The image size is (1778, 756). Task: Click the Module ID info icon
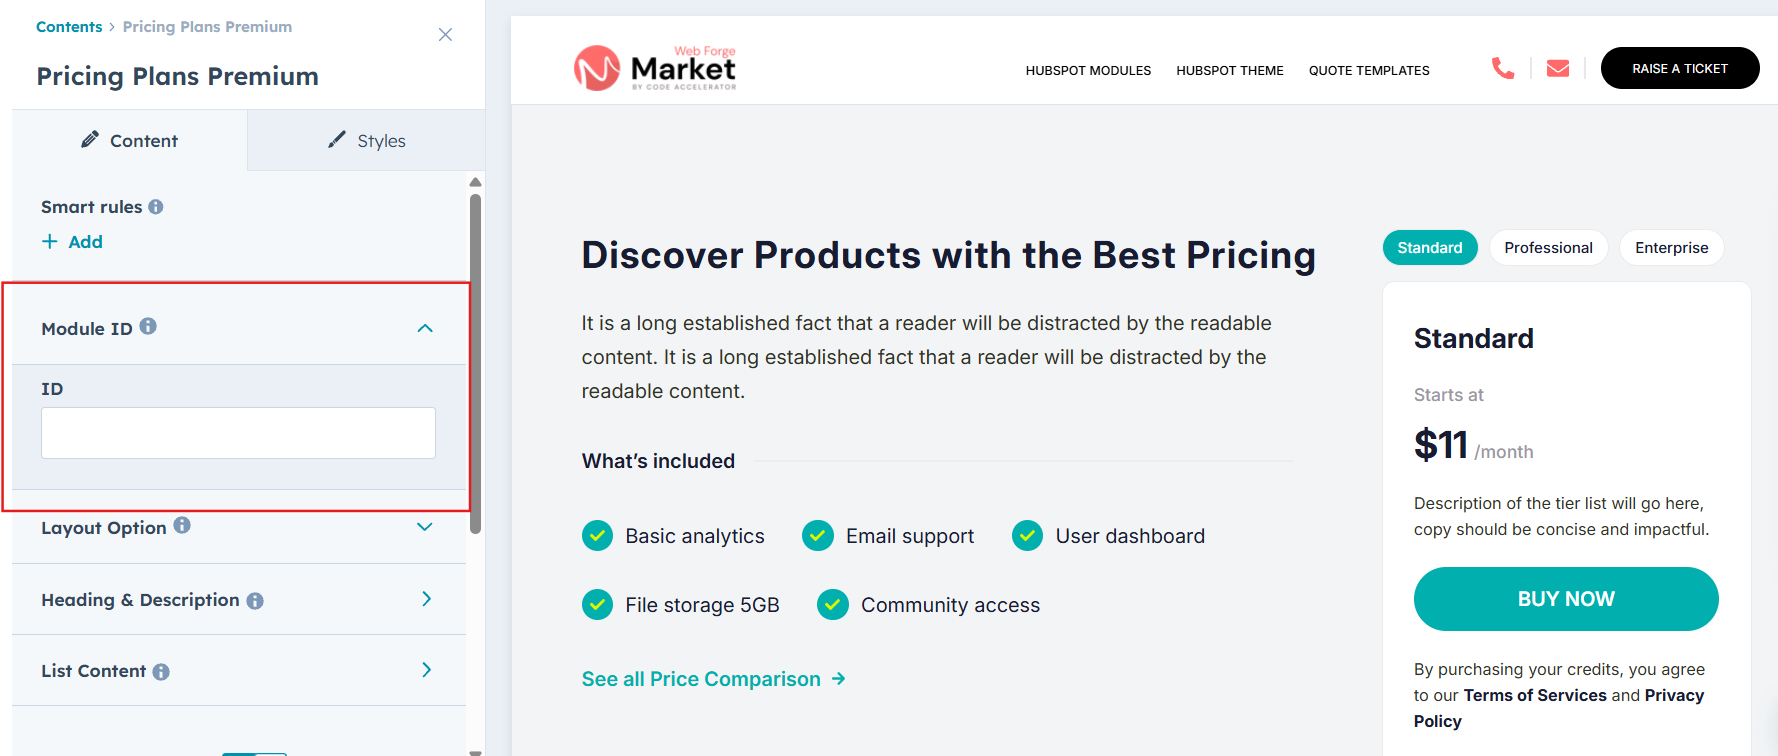(148, 326)
